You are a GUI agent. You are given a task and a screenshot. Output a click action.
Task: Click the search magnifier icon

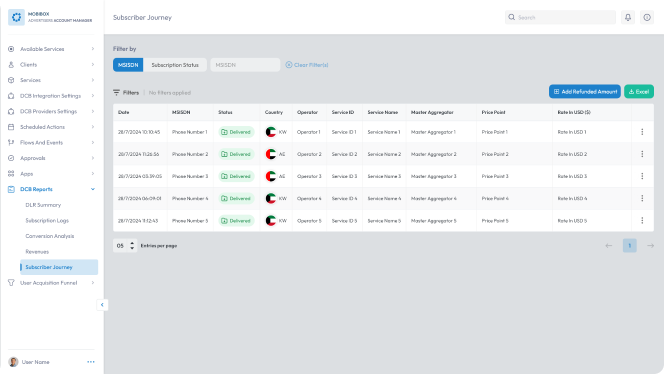[x=512, y=17]
